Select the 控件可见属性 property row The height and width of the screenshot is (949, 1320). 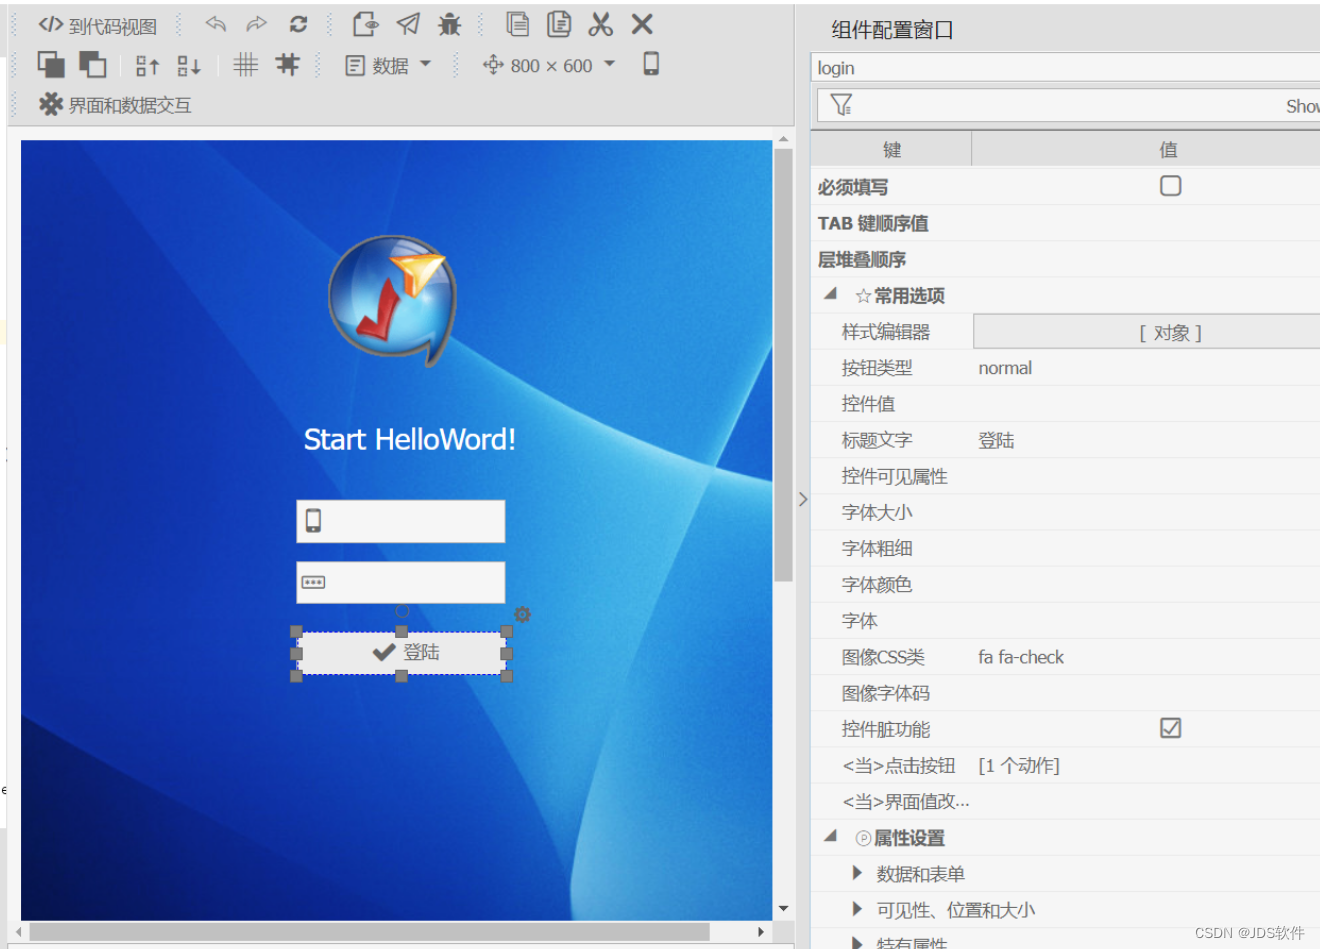[1065, 476]
